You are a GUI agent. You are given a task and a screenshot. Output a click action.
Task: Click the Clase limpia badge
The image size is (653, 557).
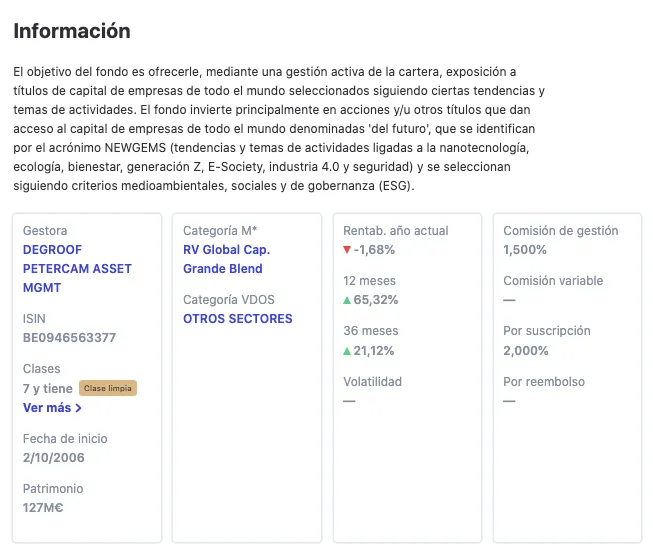(107, 388)
